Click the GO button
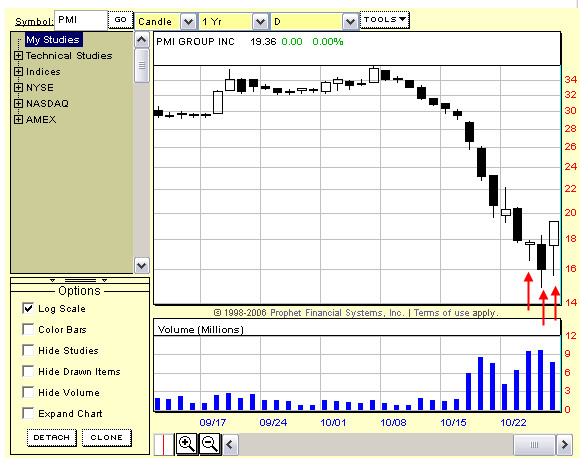The image size is (580, 462). point(121,20)
